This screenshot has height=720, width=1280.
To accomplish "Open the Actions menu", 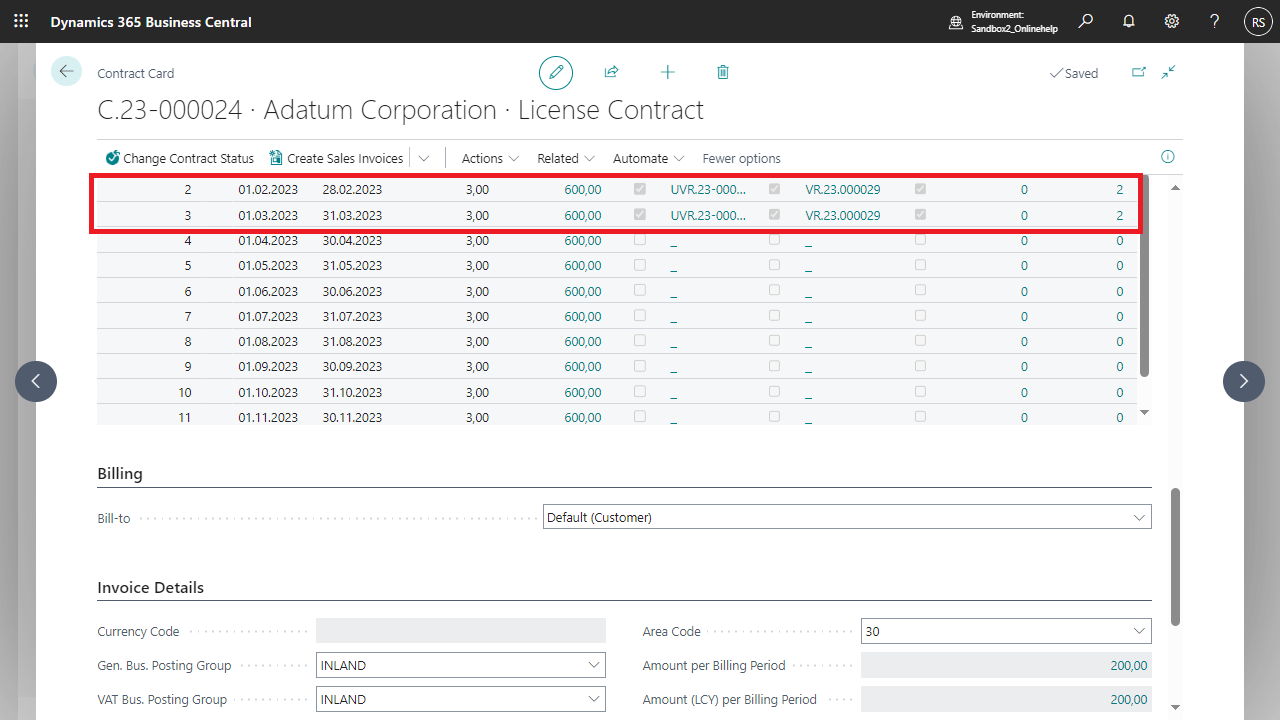I will click(490, 158).
